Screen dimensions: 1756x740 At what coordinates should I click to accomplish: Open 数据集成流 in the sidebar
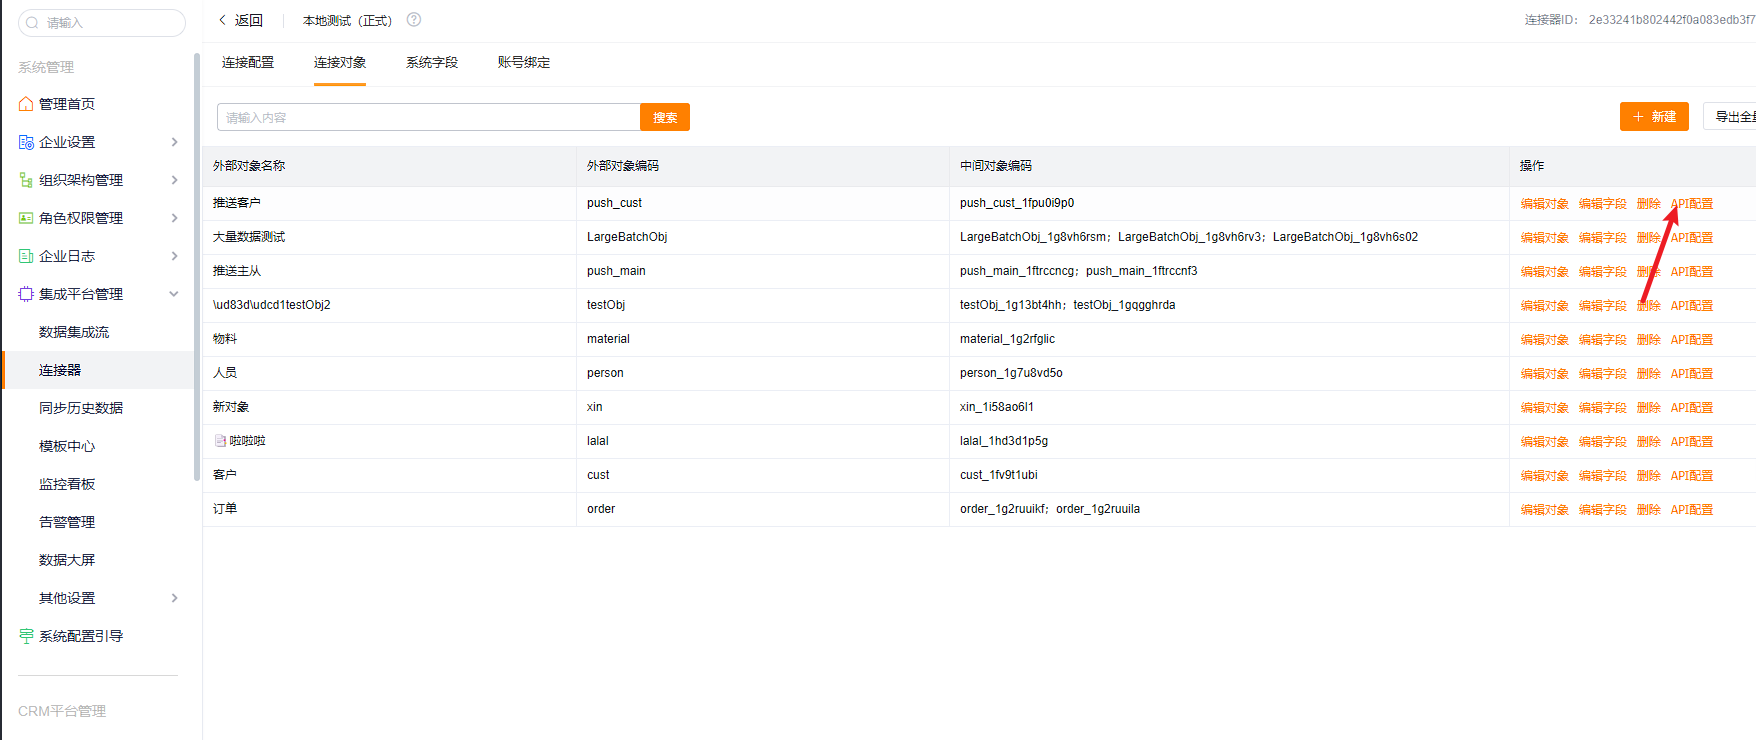tap(74, 332)
